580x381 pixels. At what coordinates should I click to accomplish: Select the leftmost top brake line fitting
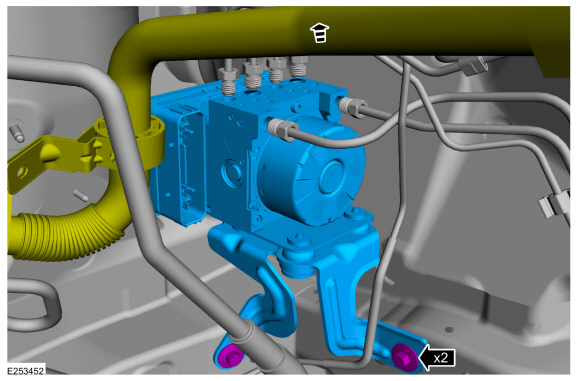point(227,81)
